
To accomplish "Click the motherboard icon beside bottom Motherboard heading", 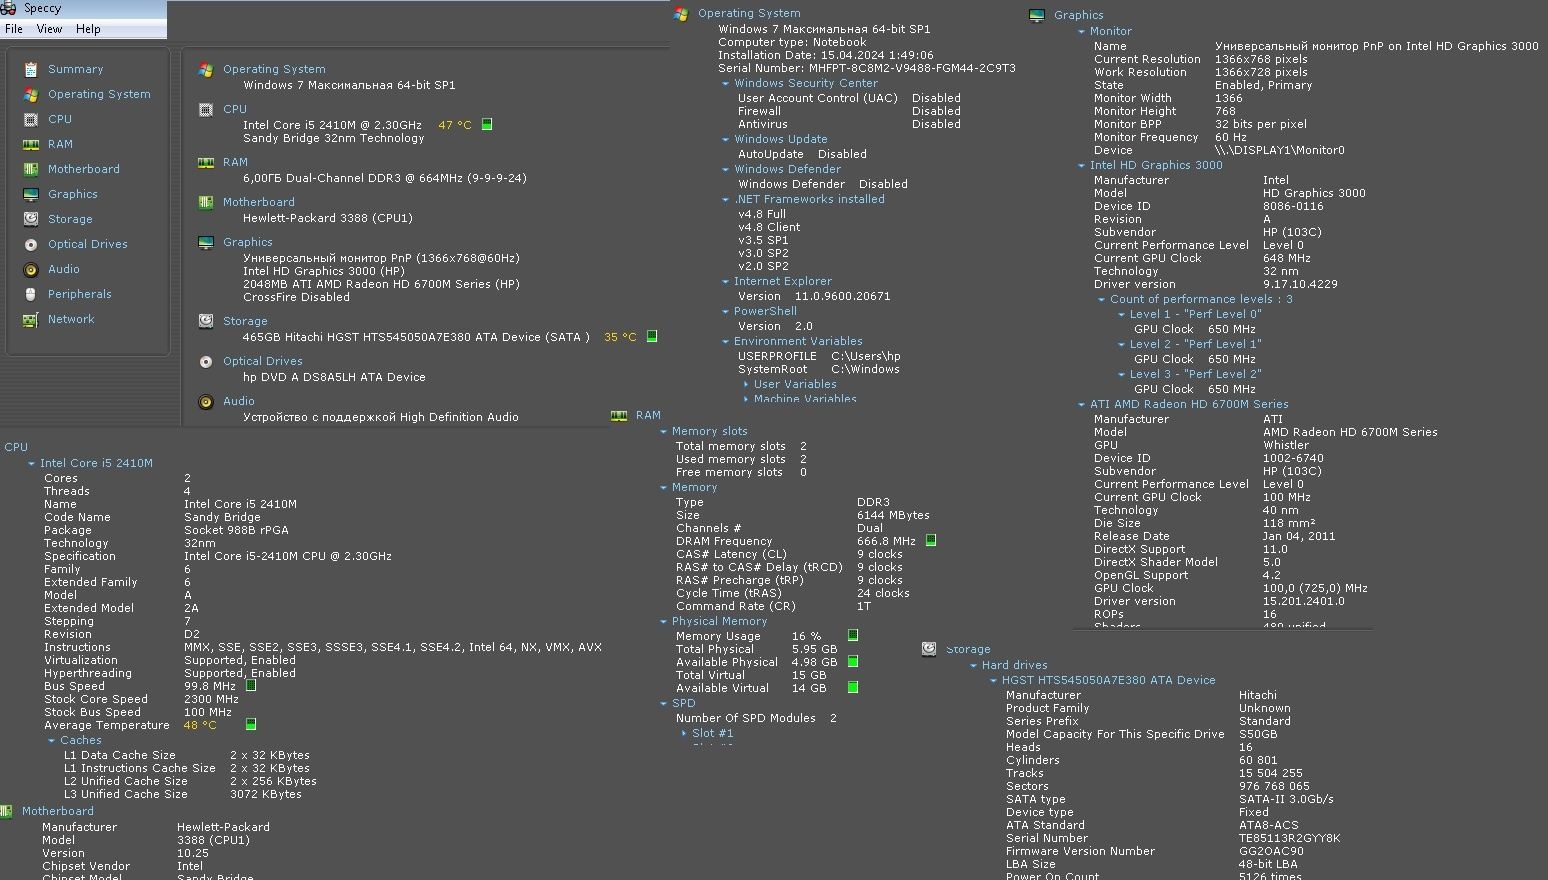I will (x=7, y=811).
